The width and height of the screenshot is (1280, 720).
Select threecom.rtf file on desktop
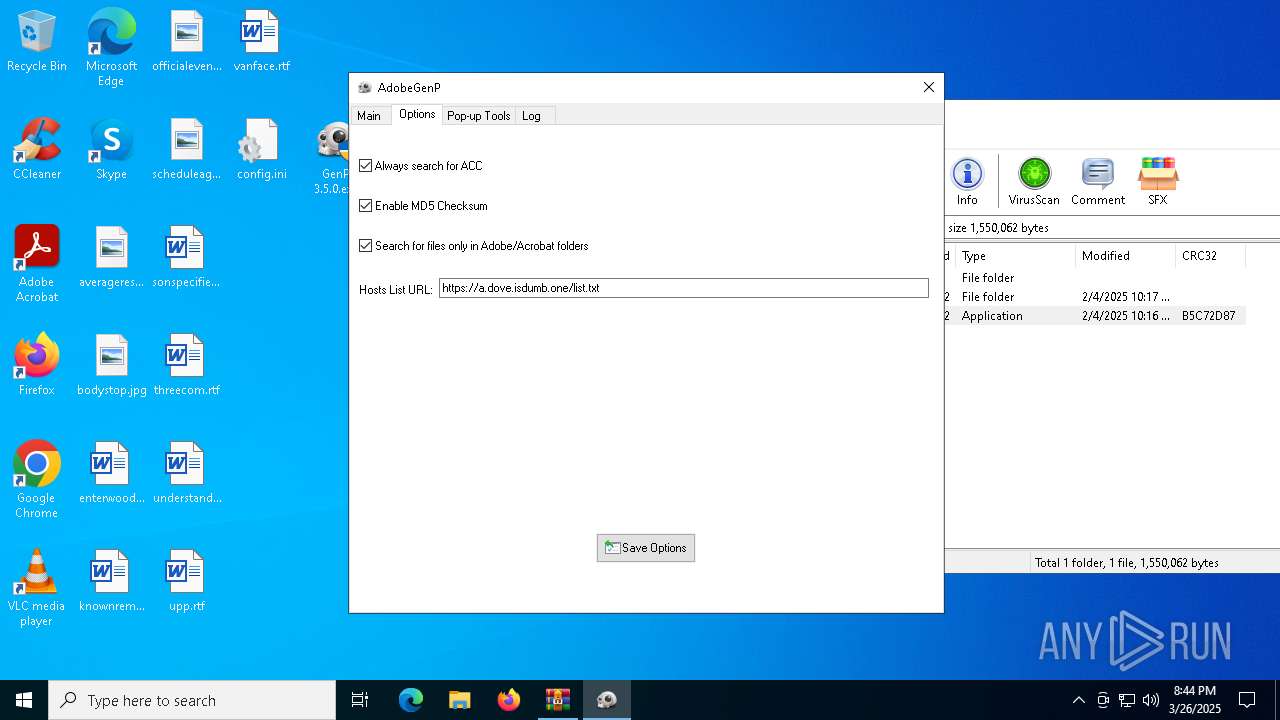tap(186, 366)
